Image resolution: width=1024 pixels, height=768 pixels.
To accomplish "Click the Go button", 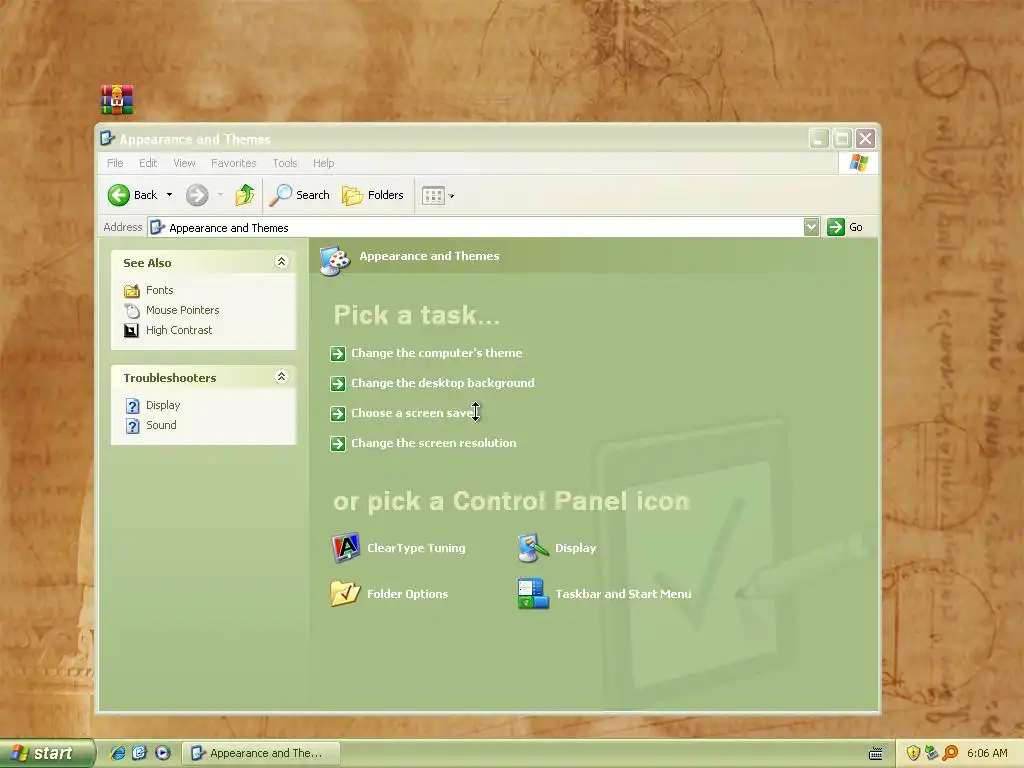I will coord(845,227).
